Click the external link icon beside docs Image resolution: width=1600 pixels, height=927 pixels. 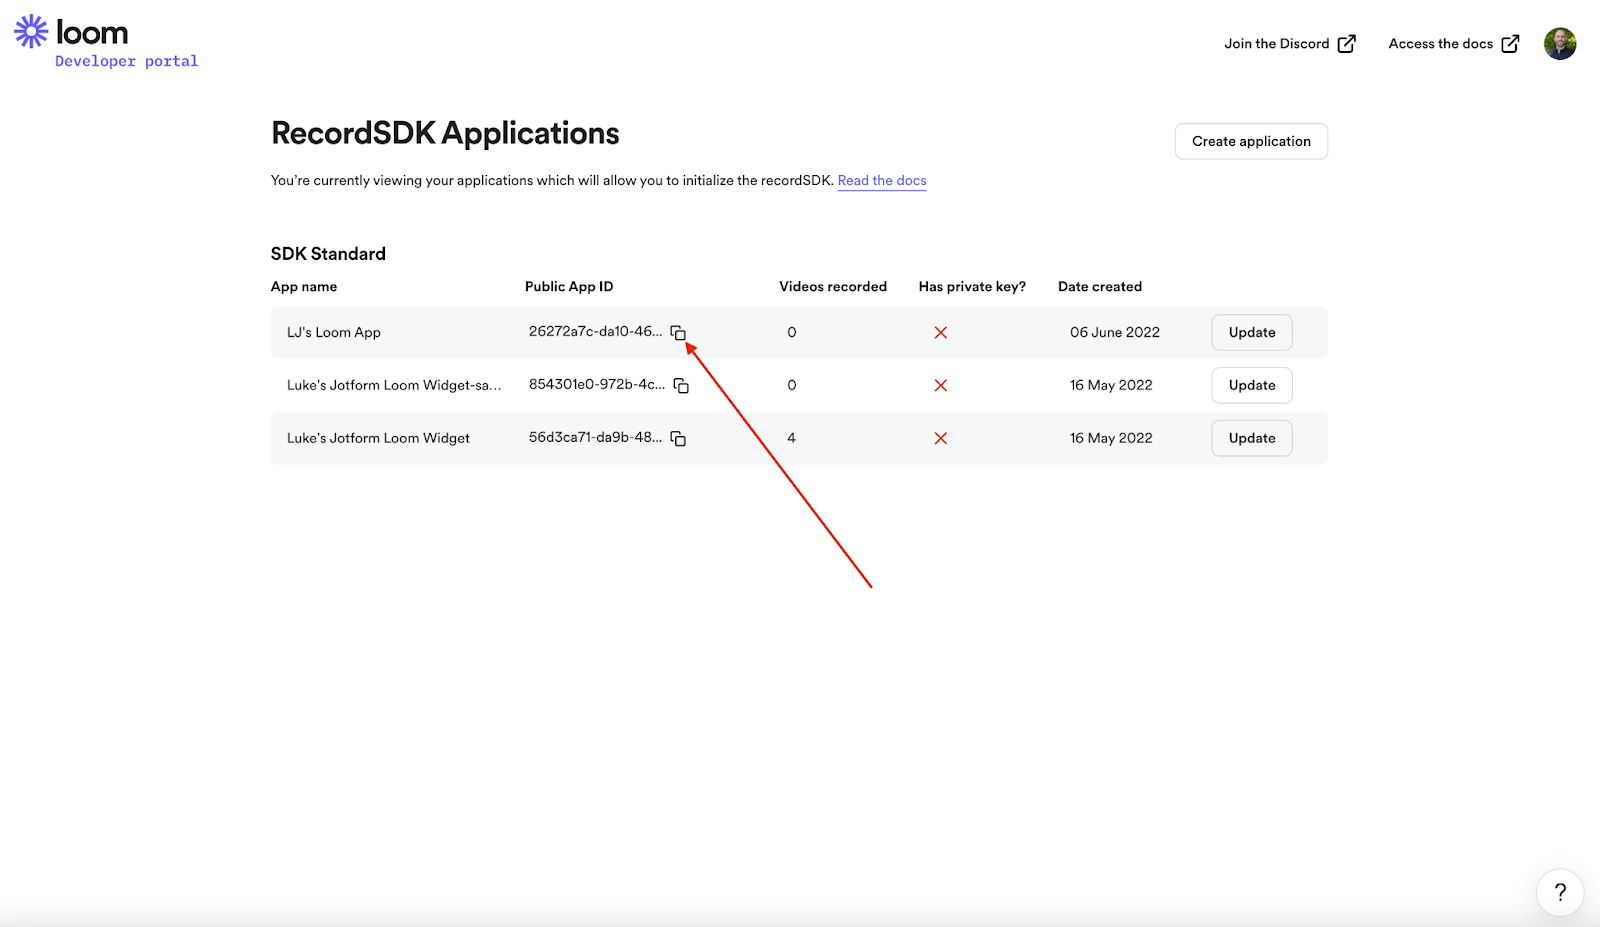[x=1510, y=44]
